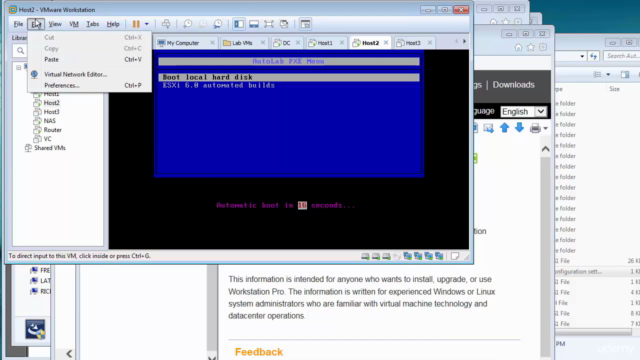Open the Help menu

113,24
